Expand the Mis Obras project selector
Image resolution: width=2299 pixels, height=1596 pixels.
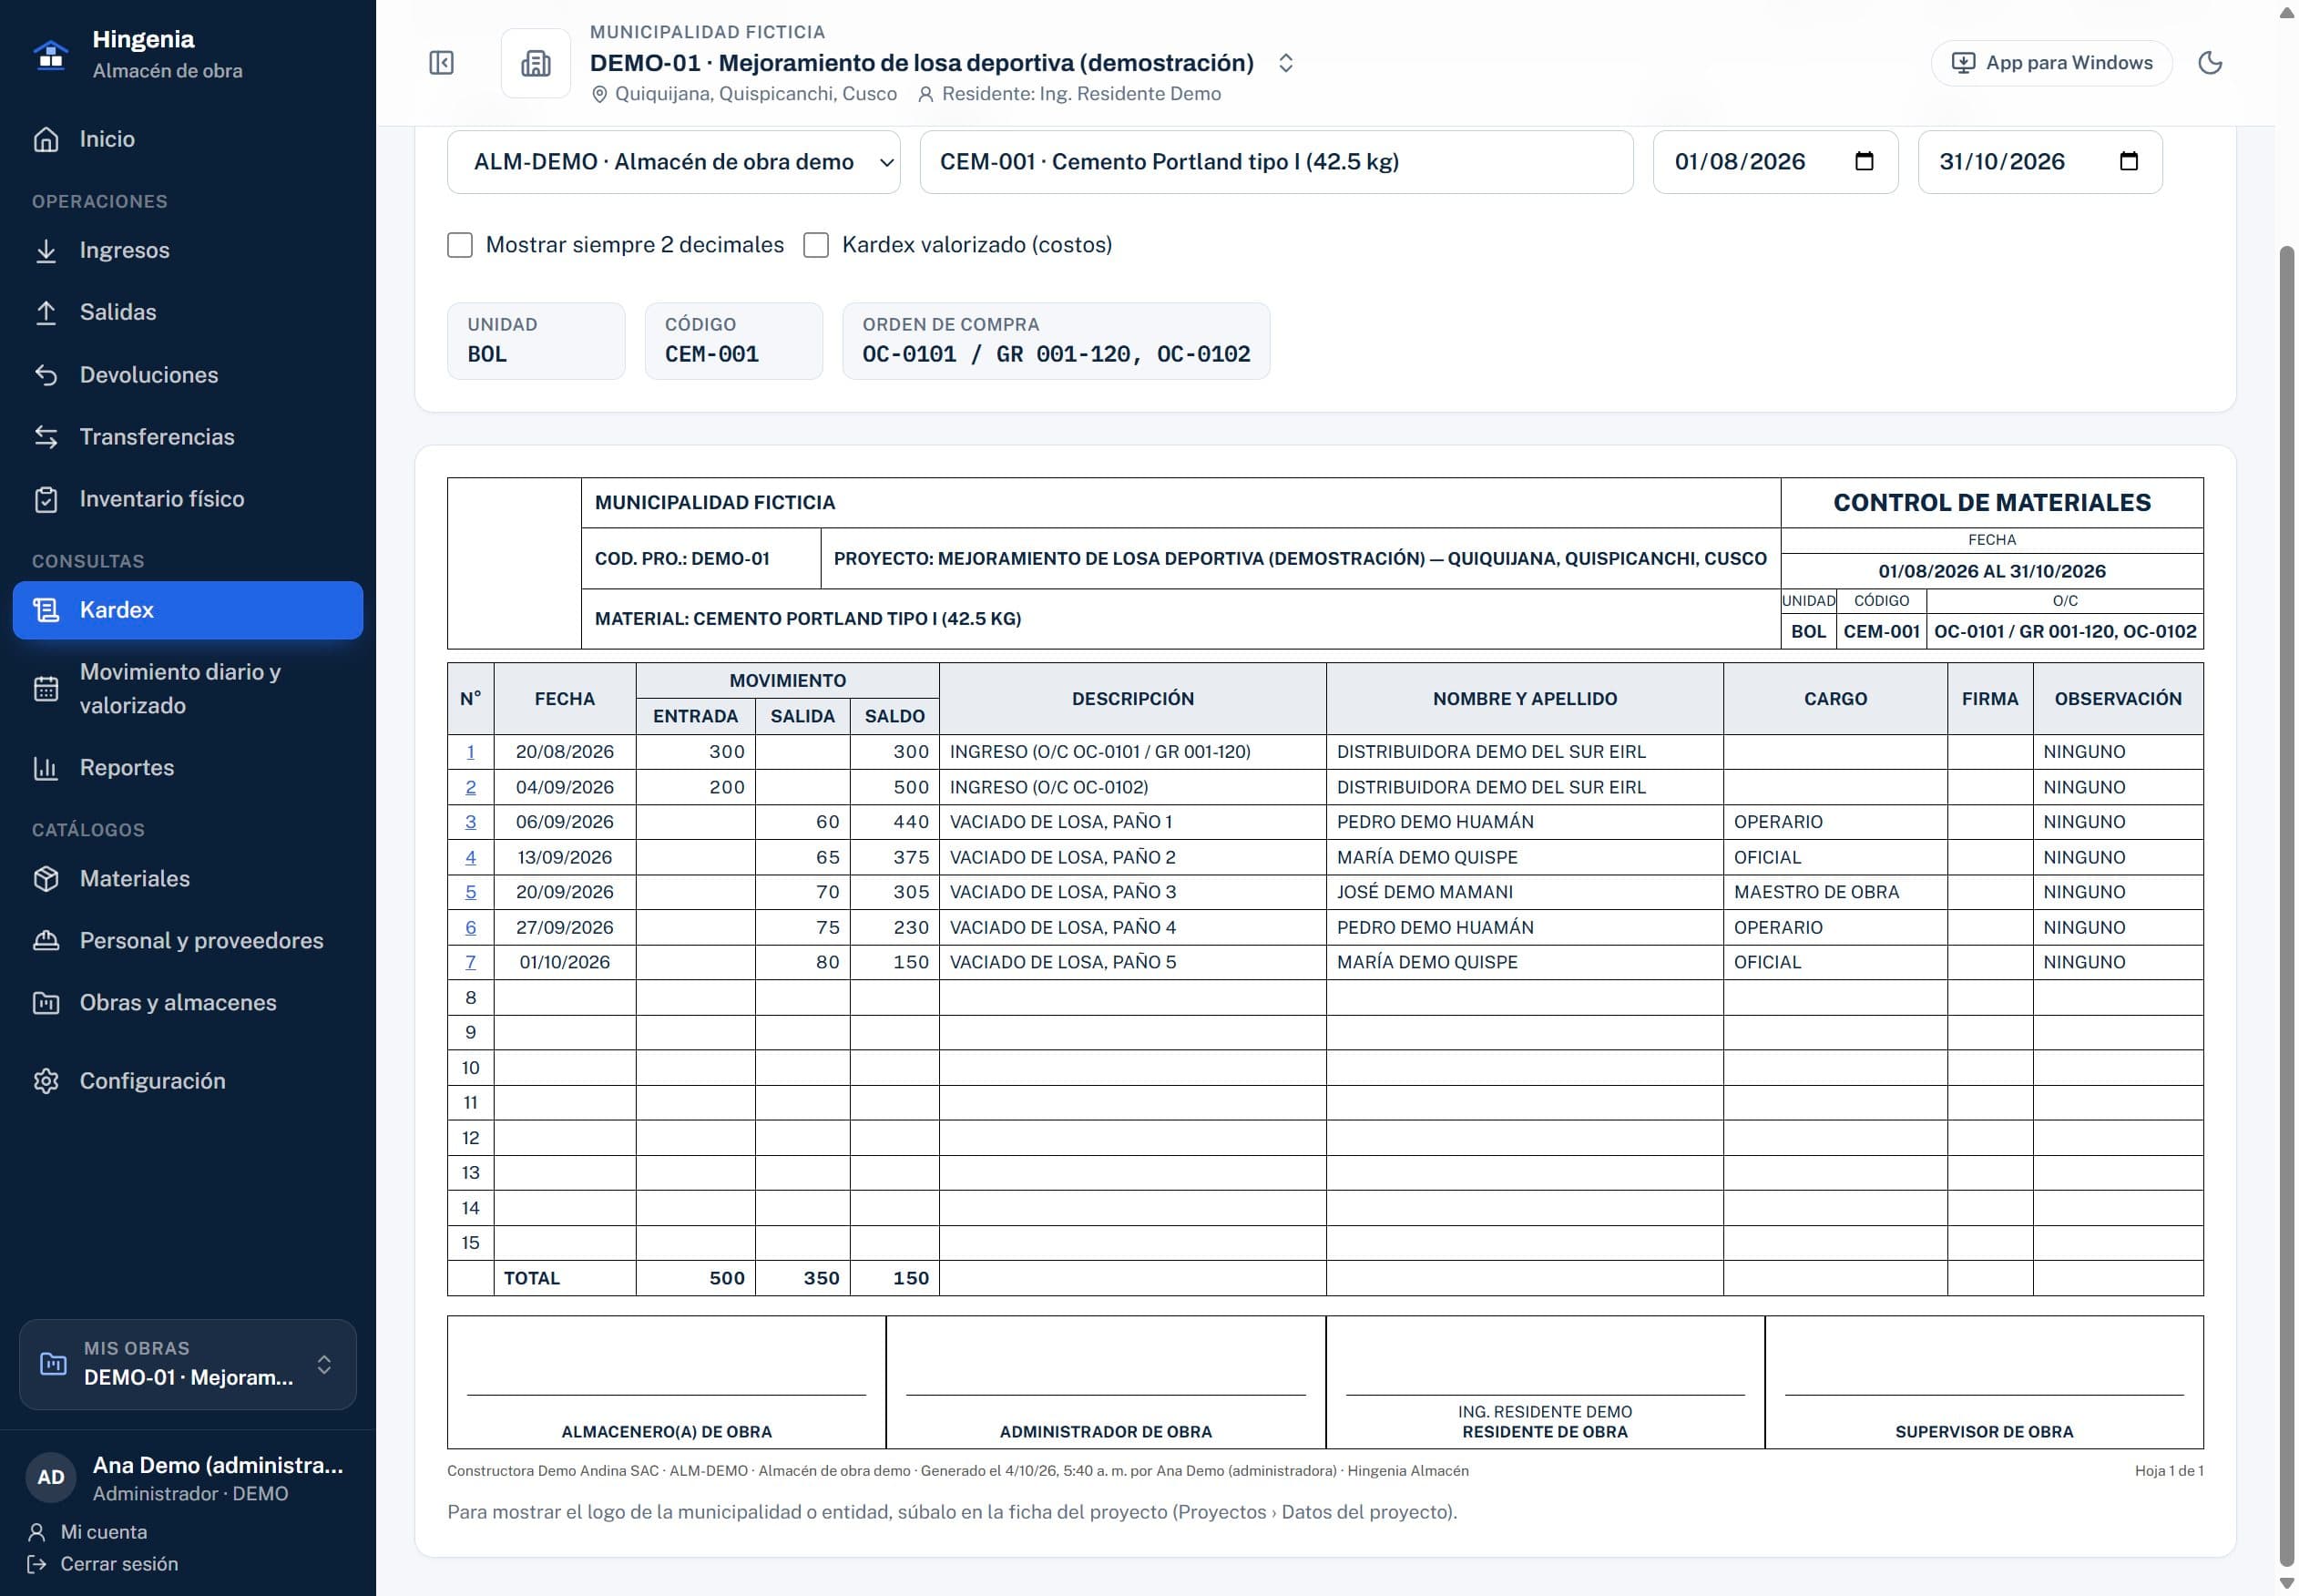pyautogui.click(x=188, y=1364)
